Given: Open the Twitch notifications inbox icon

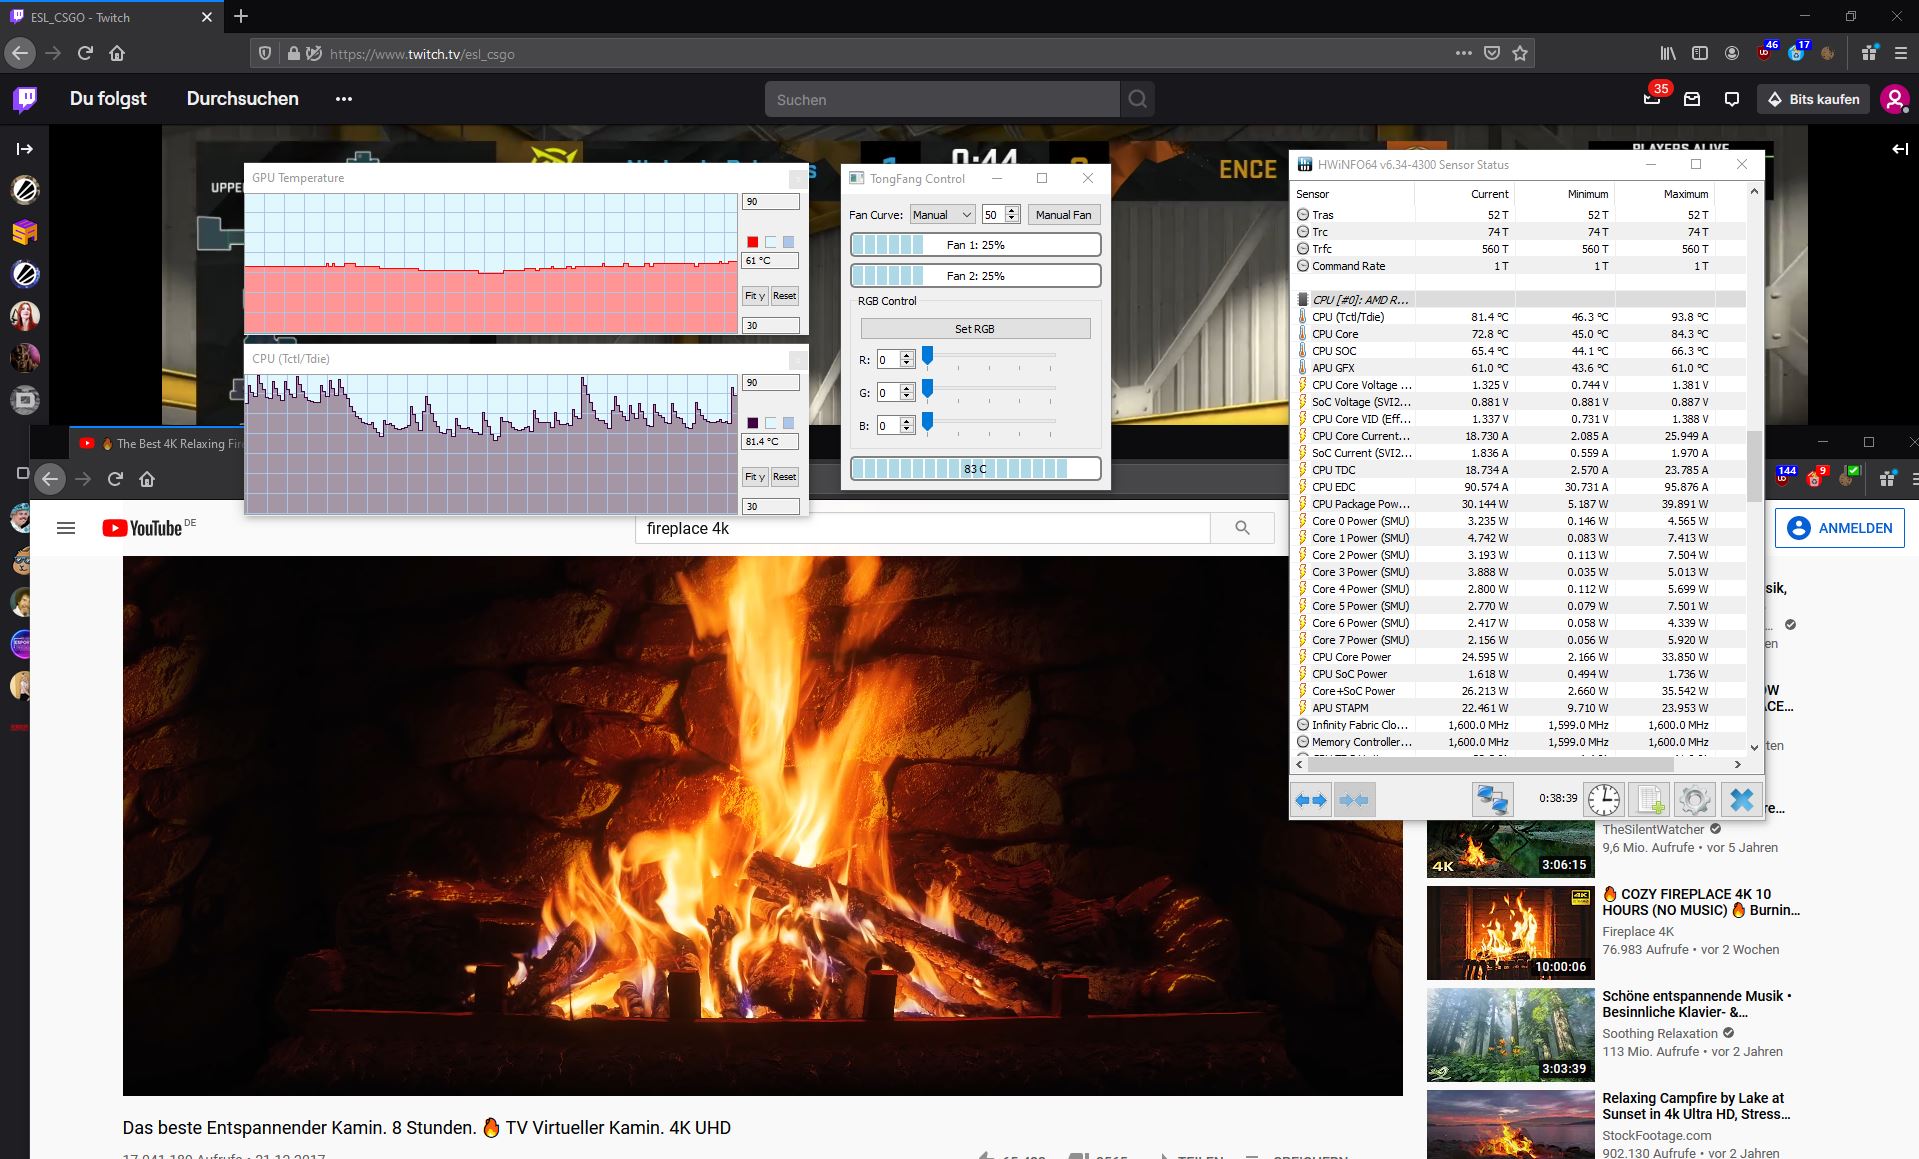Looking at the screenshot, I should (x=1692, y=99).
